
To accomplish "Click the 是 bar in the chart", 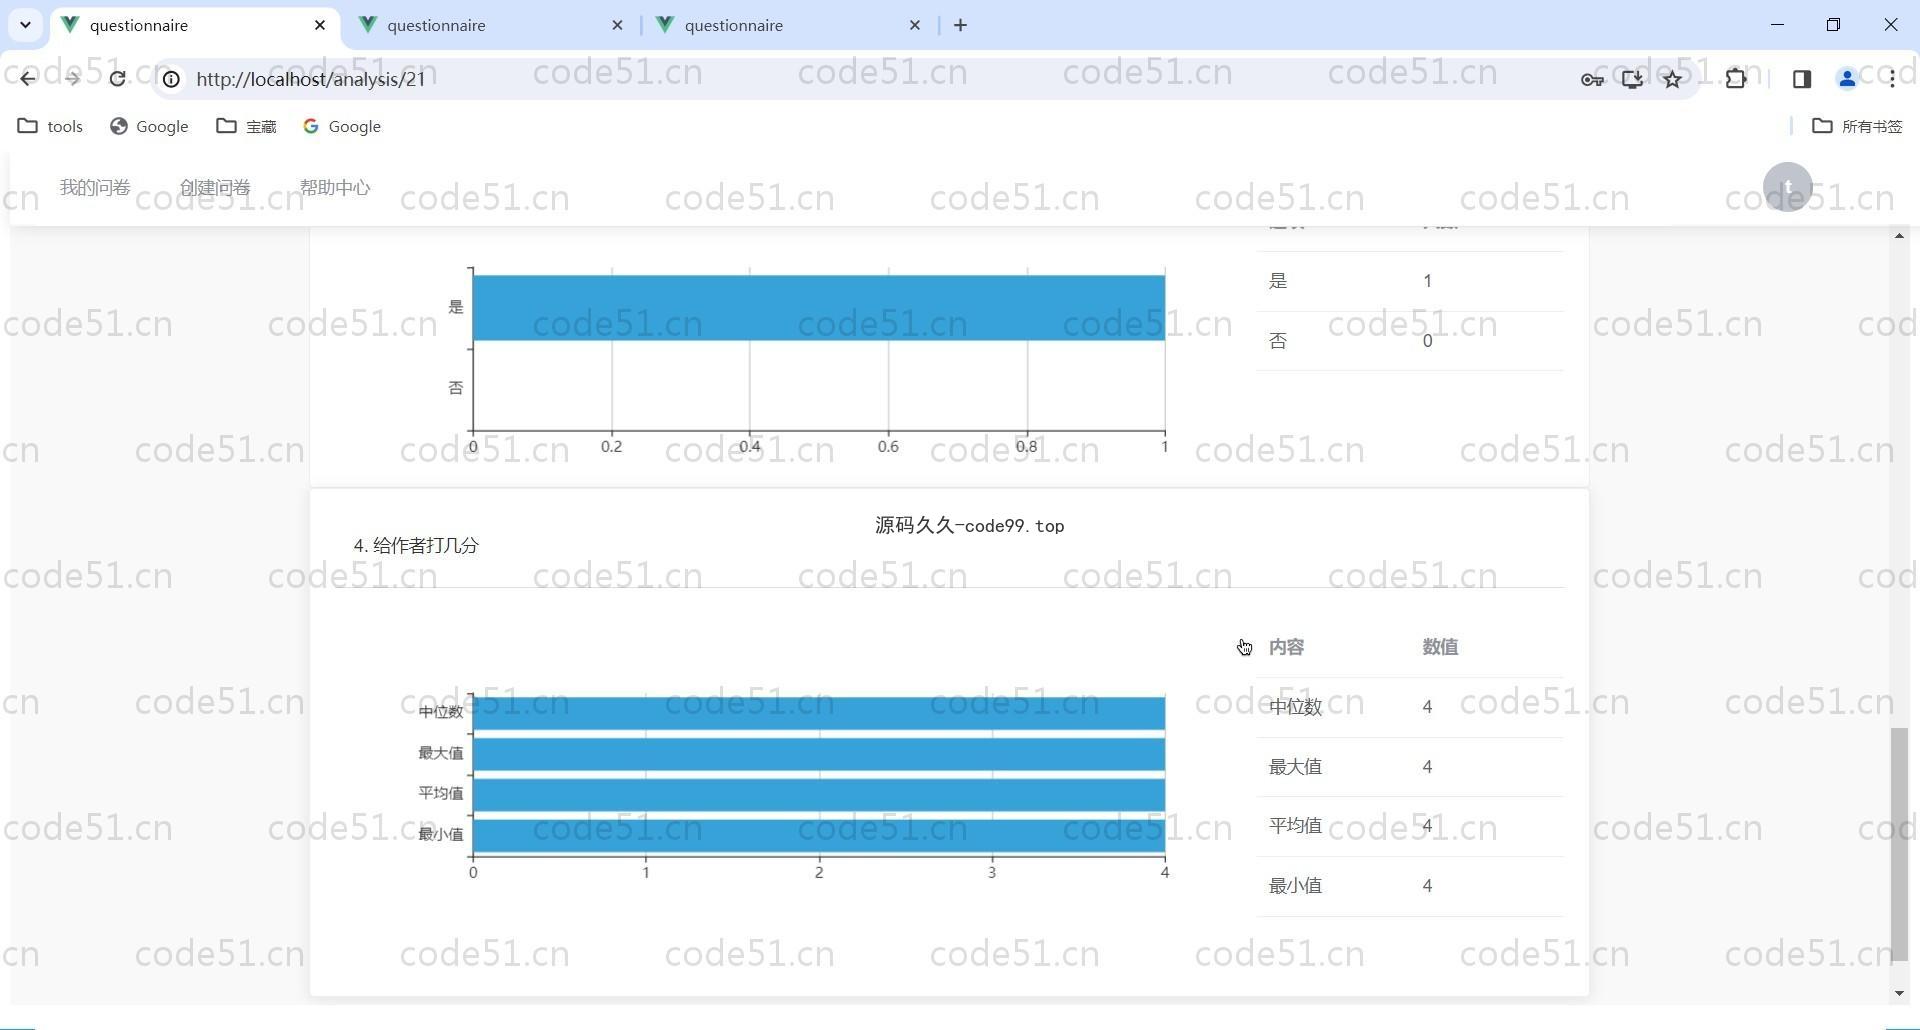I will click(x=819, y=308).
